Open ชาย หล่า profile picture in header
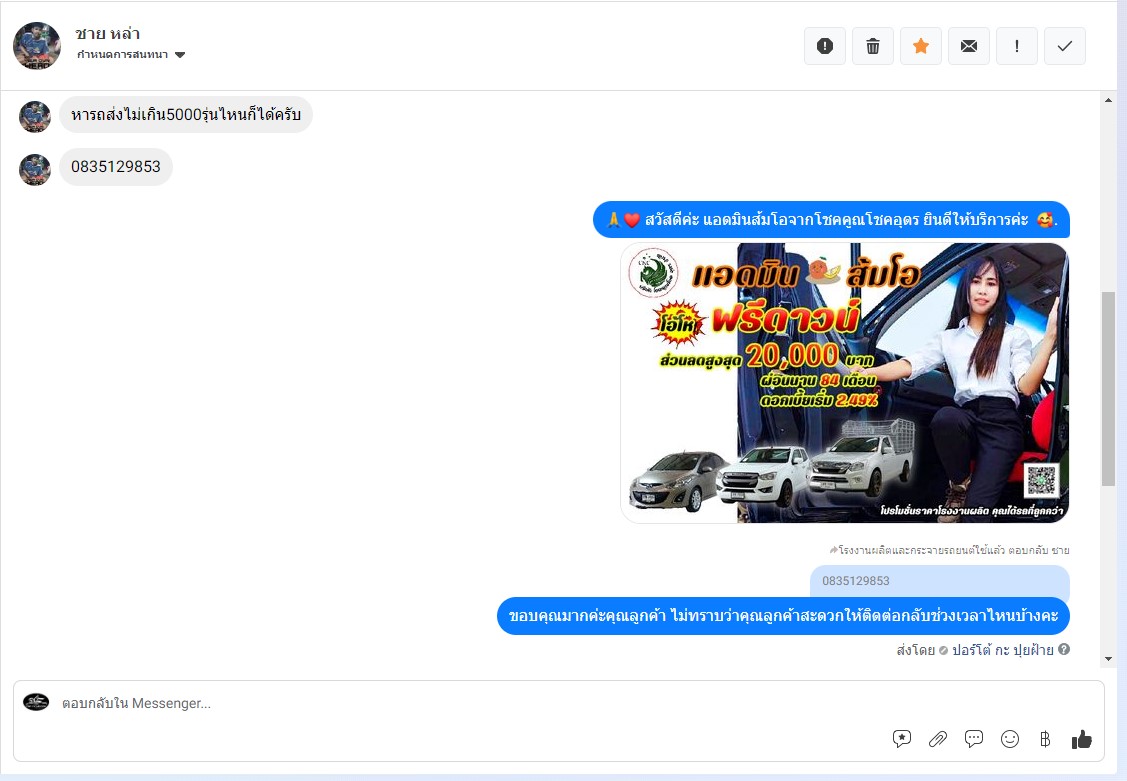The height and width of the screenshot is (781, 1127). 37,45
